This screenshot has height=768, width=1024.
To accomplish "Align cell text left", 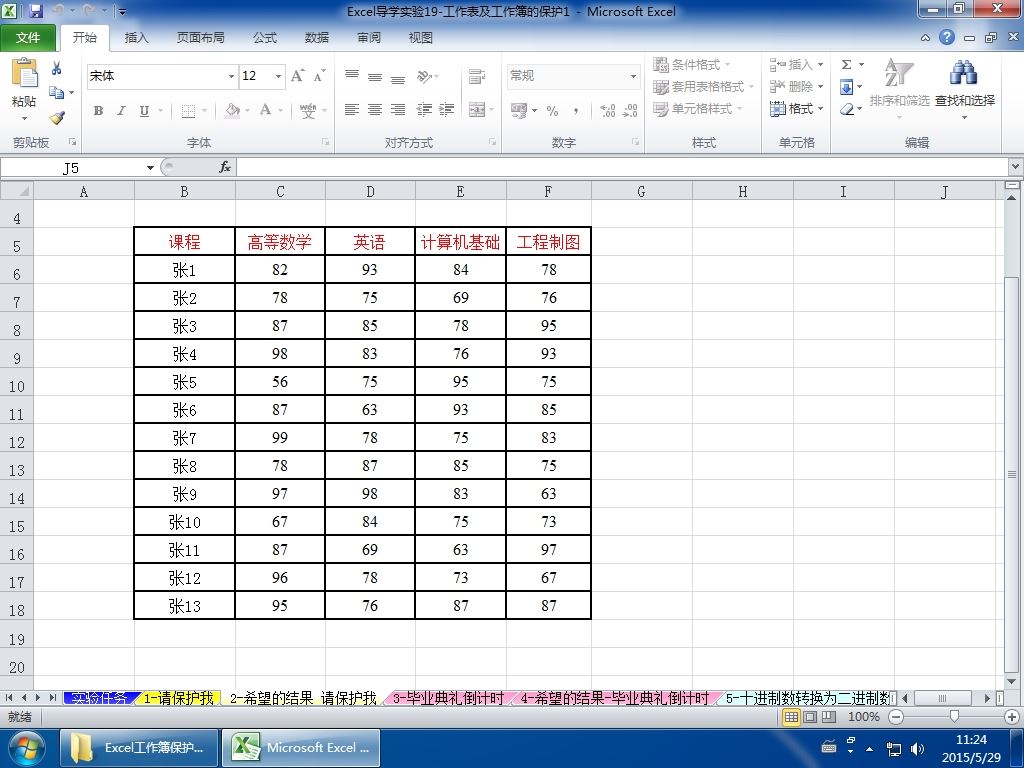I will 352,110.
